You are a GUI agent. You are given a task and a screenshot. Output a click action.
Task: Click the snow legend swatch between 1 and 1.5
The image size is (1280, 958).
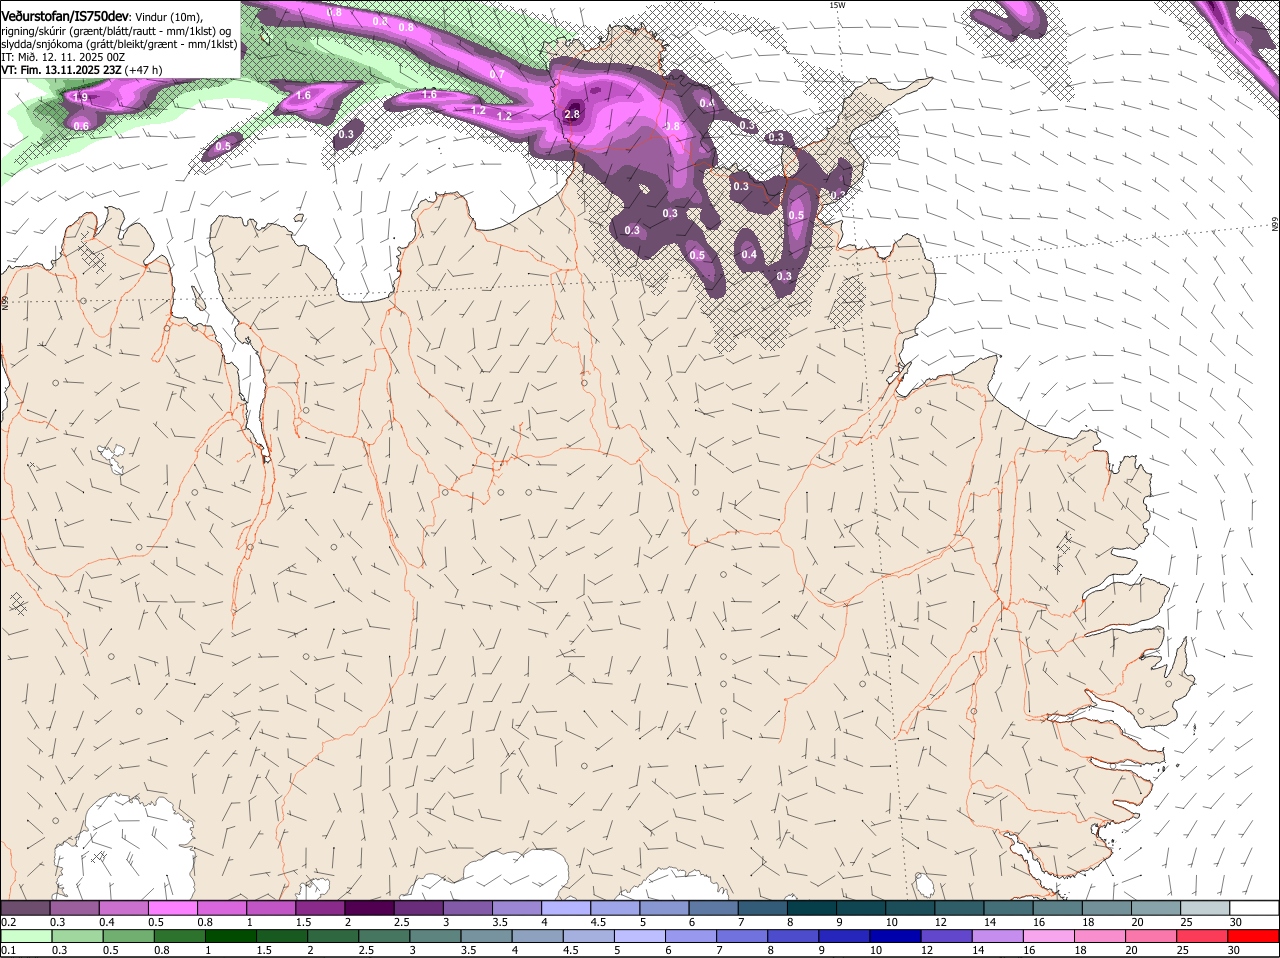pos(271,907)
